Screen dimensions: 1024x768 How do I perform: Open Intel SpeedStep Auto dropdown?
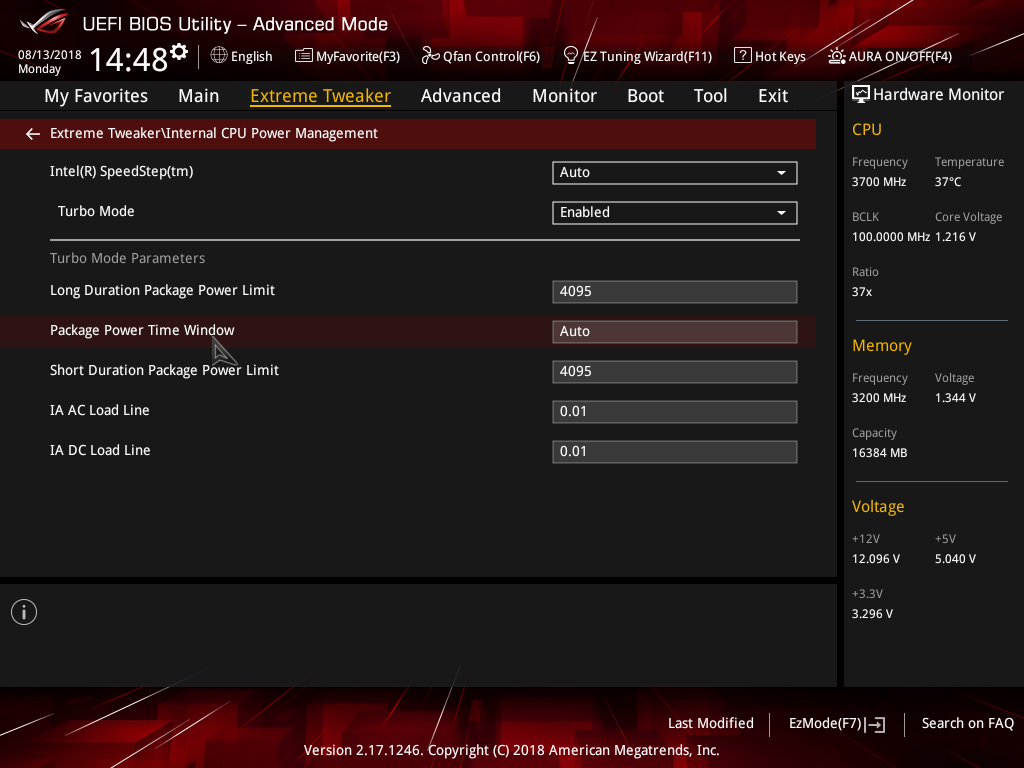pyautogui.click(x=675, y=172)
